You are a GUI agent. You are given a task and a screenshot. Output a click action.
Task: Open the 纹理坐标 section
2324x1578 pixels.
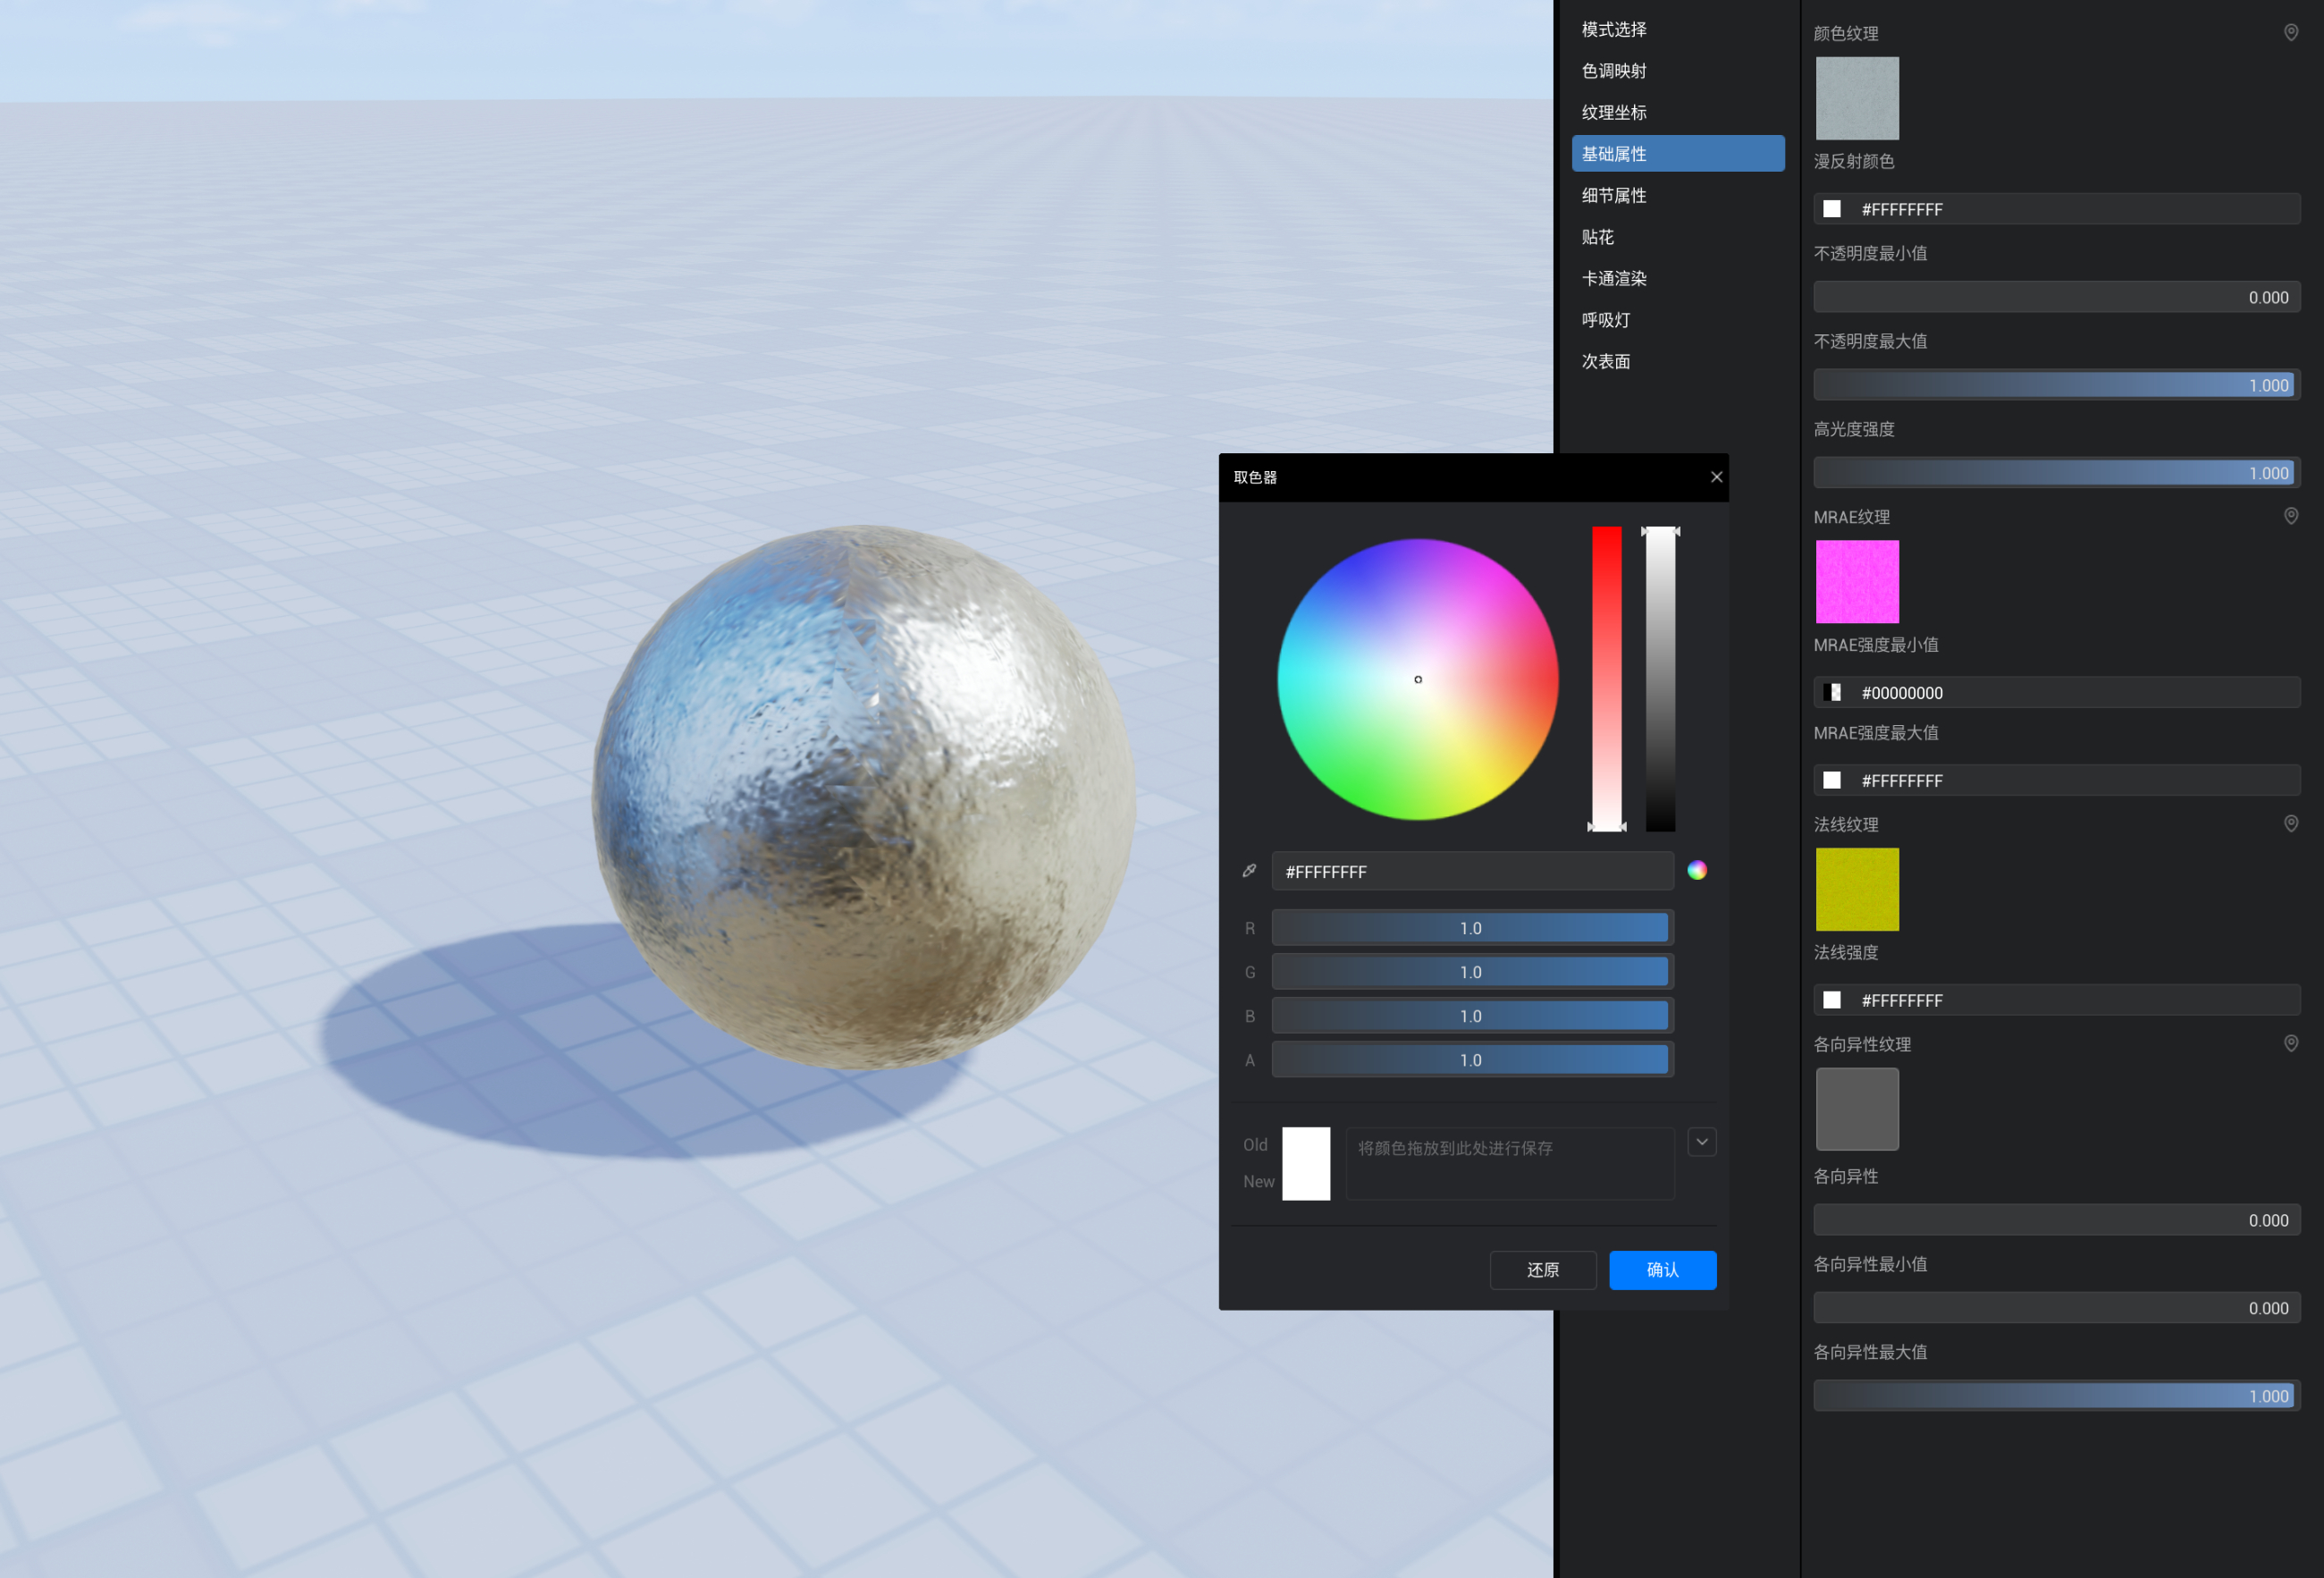[1678, 113]
